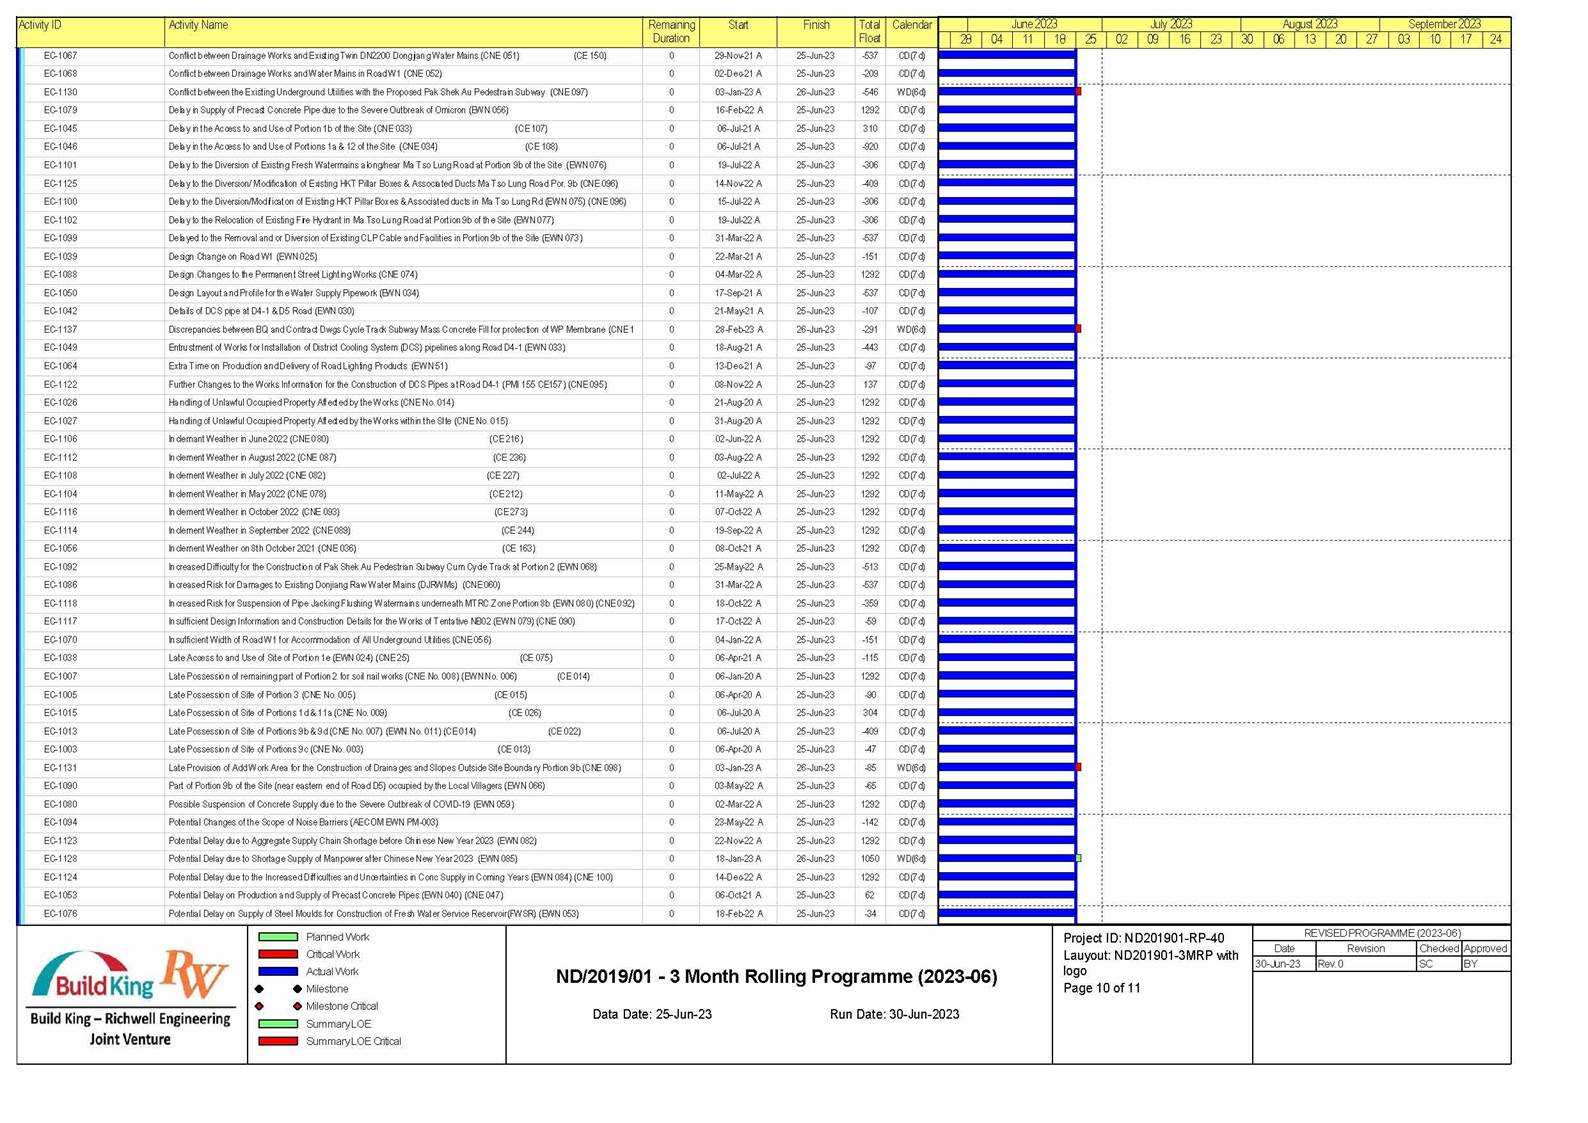Select activity ID EC-1067
This screenshot has width=1588, height=1123.
[60, 56]
